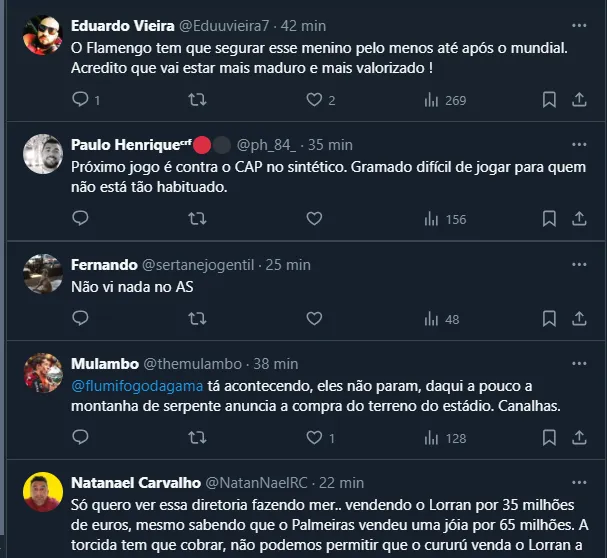Screen dimensions: 607x558
Task: Retweet Paulo Henrique's tweet
Action: [x=198, y=219]
